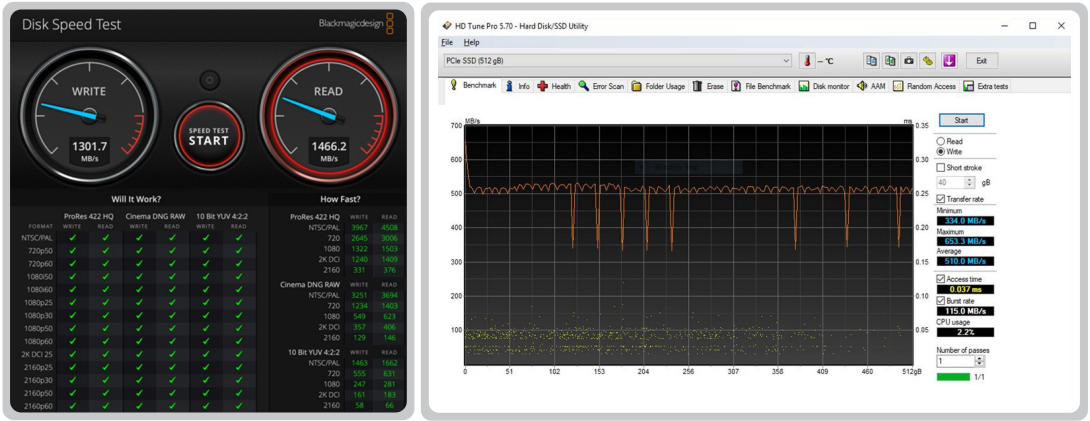
Task: Click the yellow options tag icon
Action: pos(928,60)
